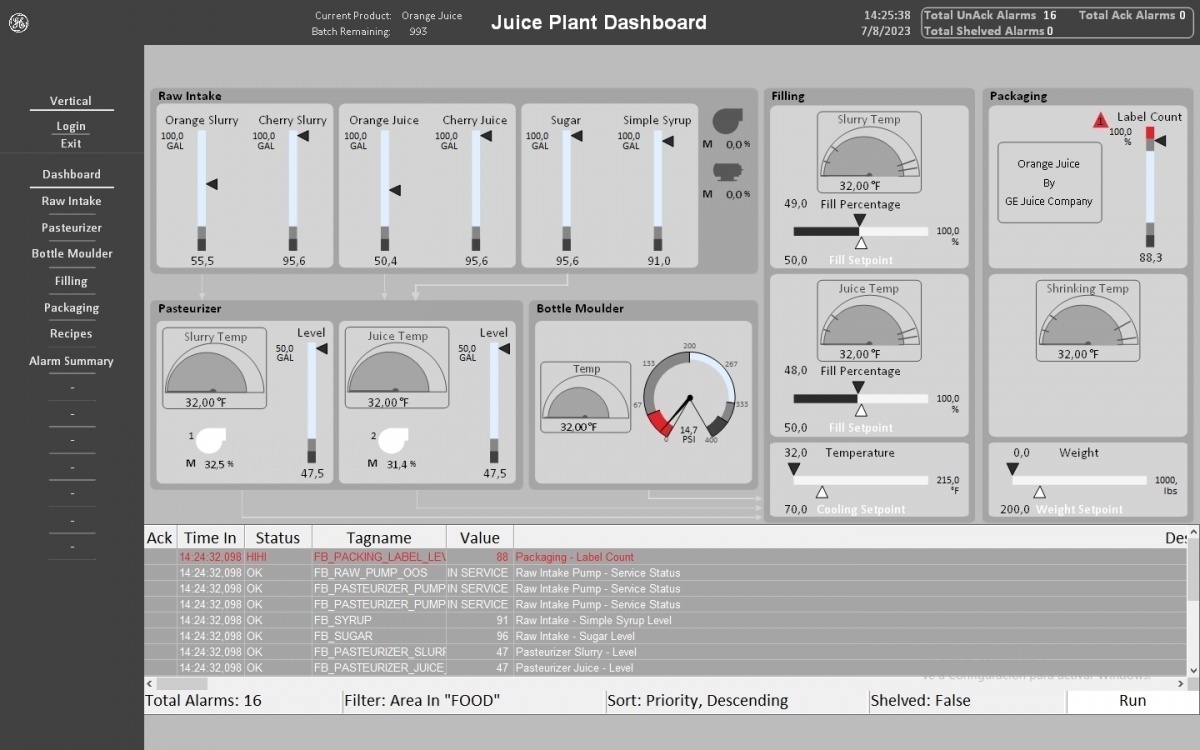Image resolution: width=1200 pixels, height=750 pixels.
Task: Click the Cooling Setpoint slider marker
Action: point(822,492)
